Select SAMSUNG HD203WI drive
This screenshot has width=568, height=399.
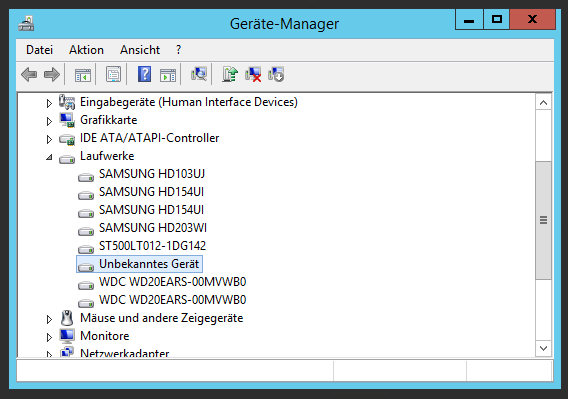pos(153,228)
